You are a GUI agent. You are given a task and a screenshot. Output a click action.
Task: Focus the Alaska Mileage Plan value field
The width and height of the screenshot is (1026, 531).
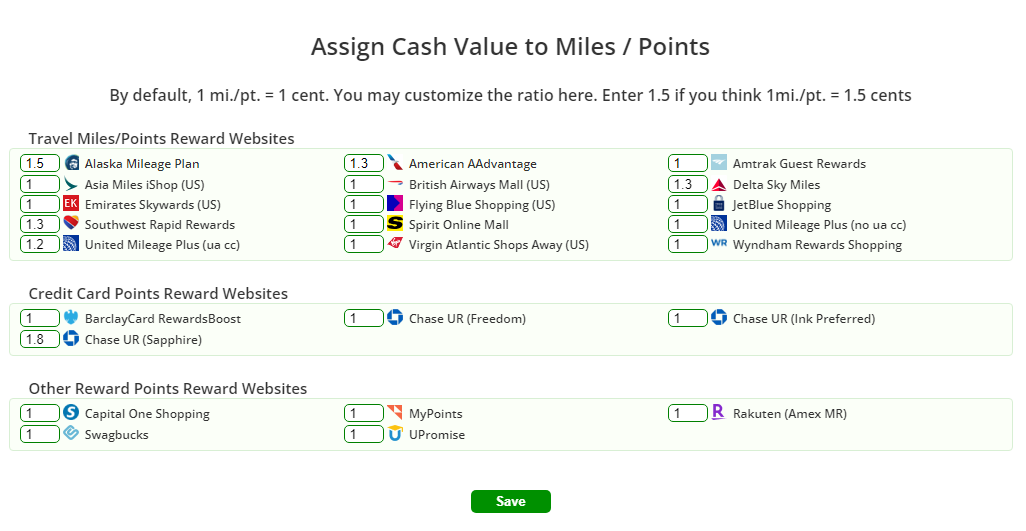40,164
